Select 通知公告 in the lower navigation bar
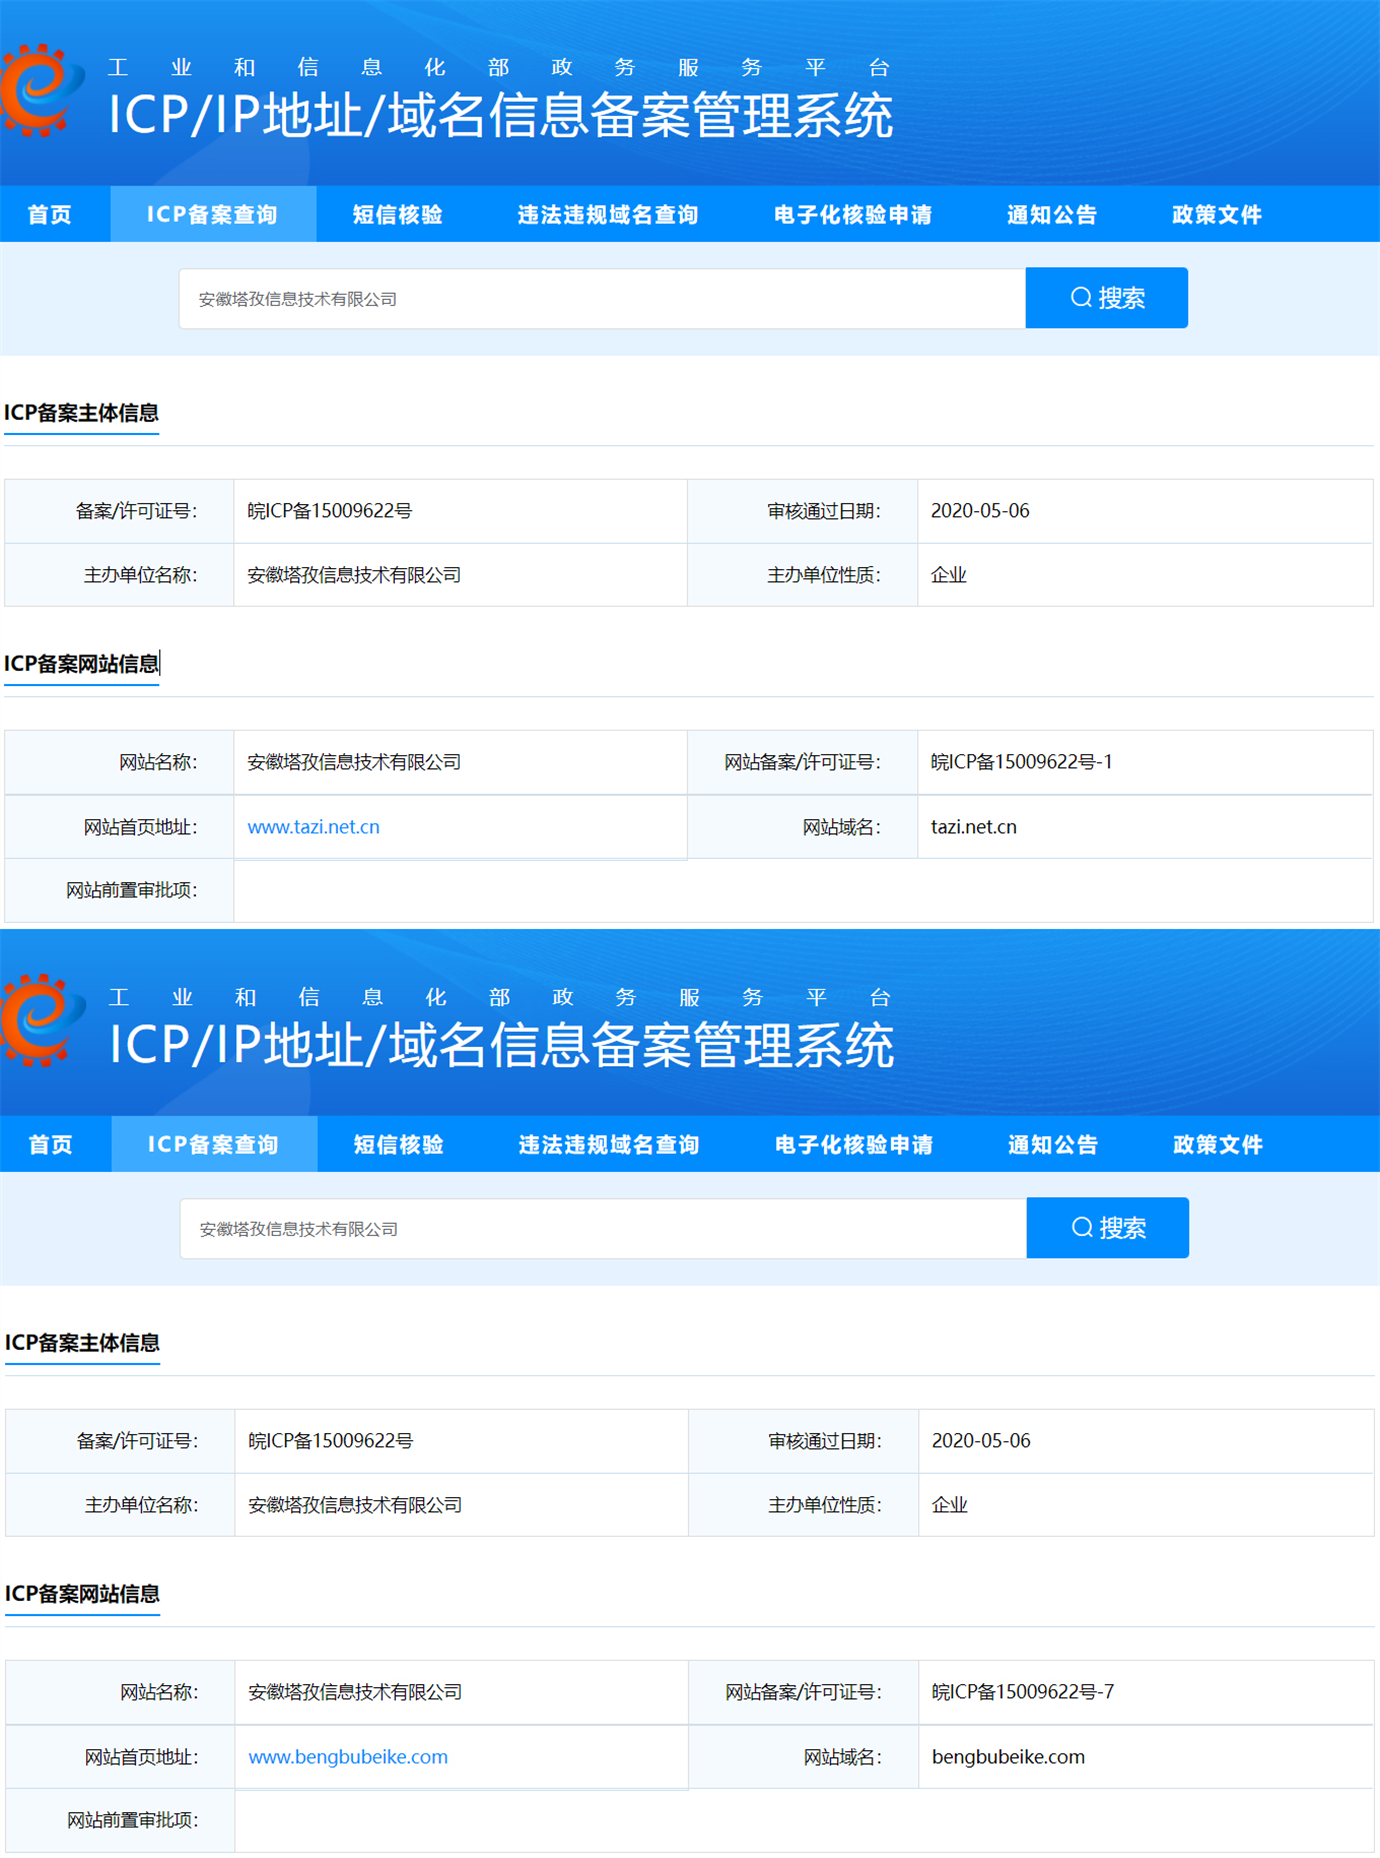The width and height of the screenshot is (1380, 1858). click(x=1052, y=1145)
